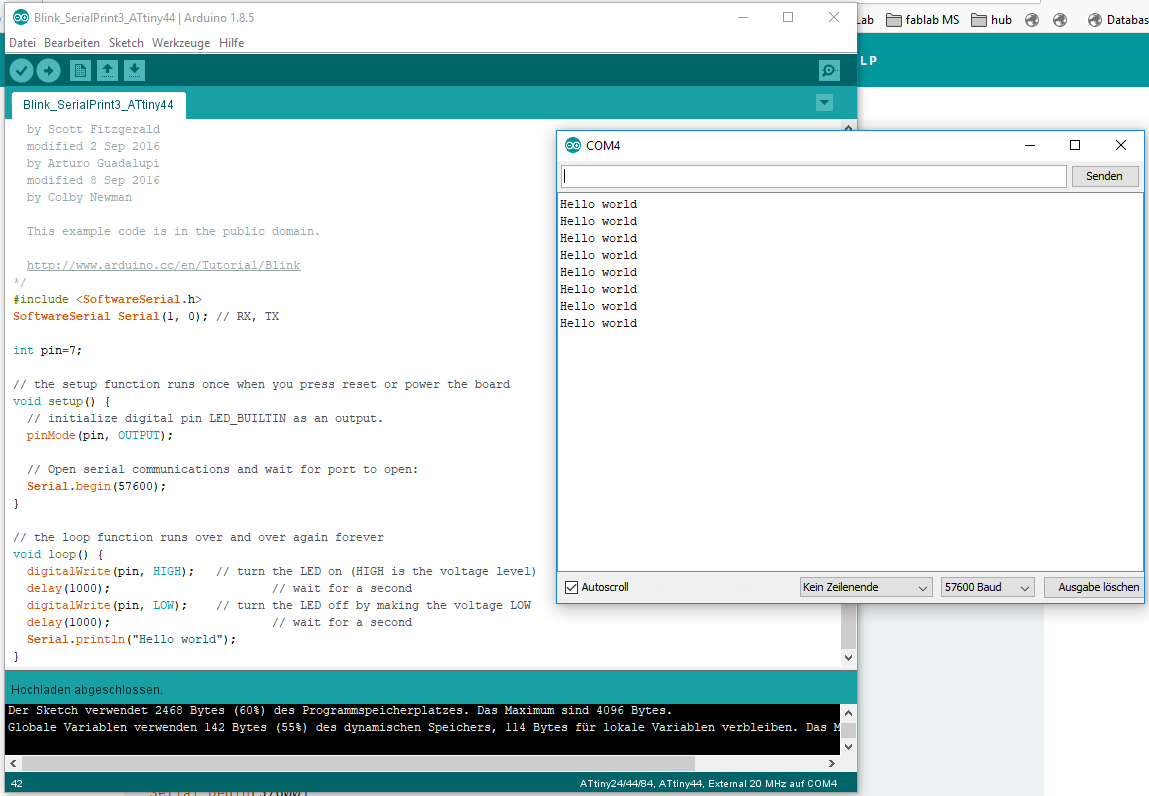The width and height of the screenshot is (1149, 796).
Task: Click the digitalWrite(pin, HIGH) line
Action: [x=111, y=571]
